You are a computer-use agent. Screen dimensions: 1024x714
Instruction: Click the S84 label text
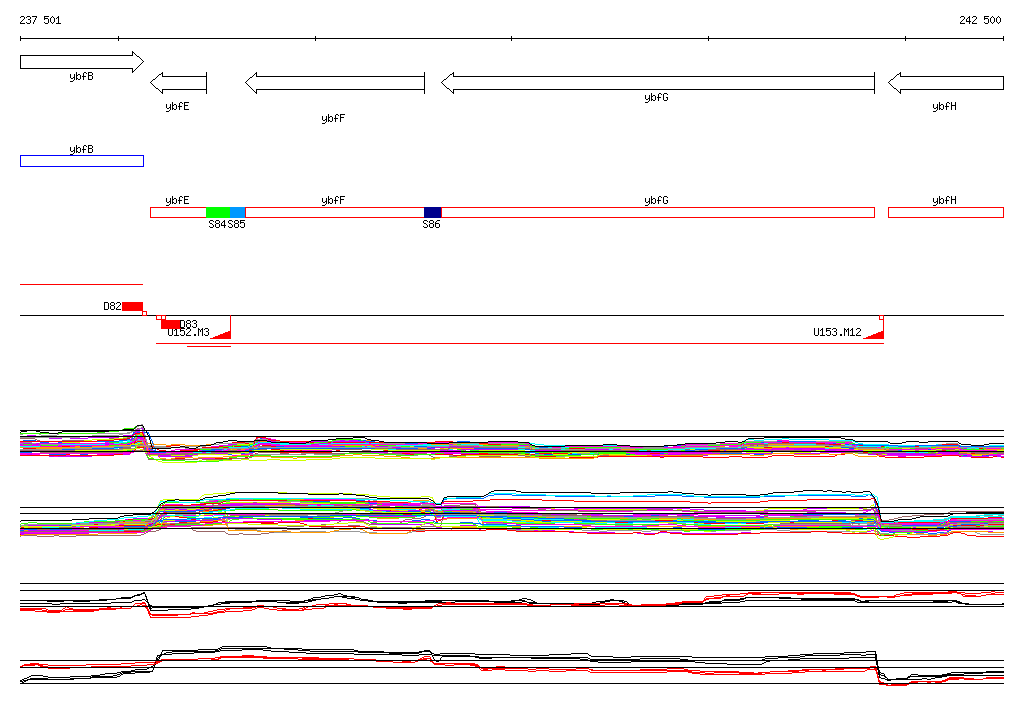(x=217, y=224)
